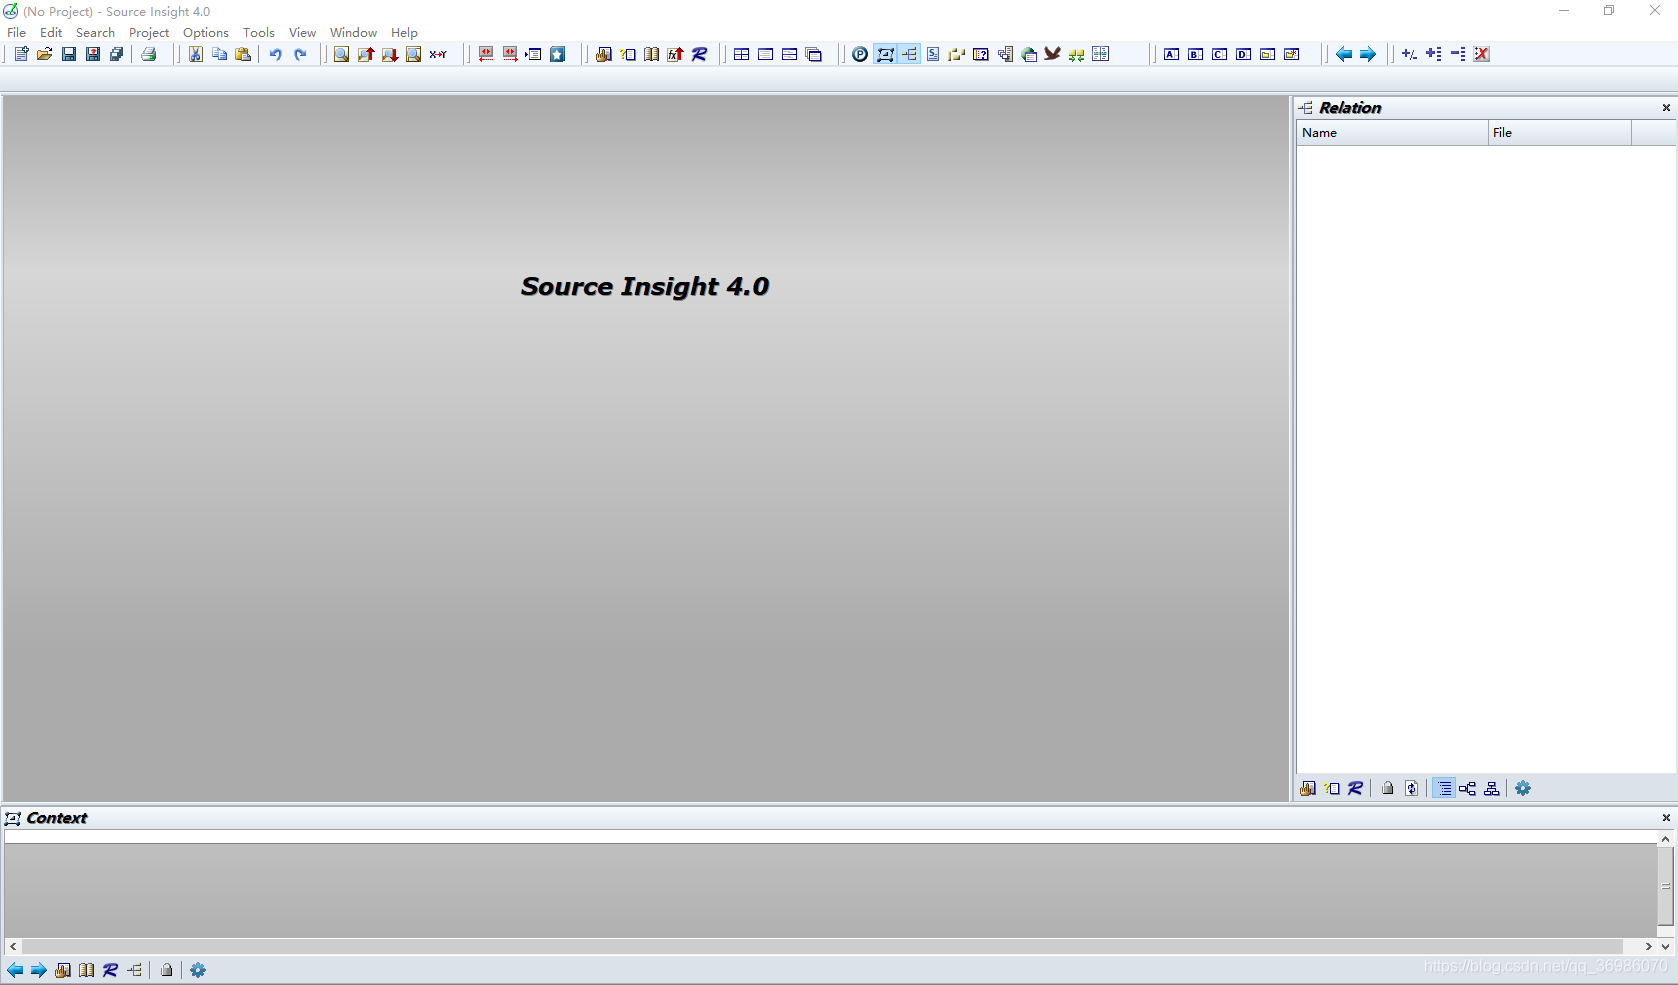Image resolution: width=1678 pixels, height=985 pixels.
Task: Click the Context panel Back arrow at bottom
Action: click(15, 970)
